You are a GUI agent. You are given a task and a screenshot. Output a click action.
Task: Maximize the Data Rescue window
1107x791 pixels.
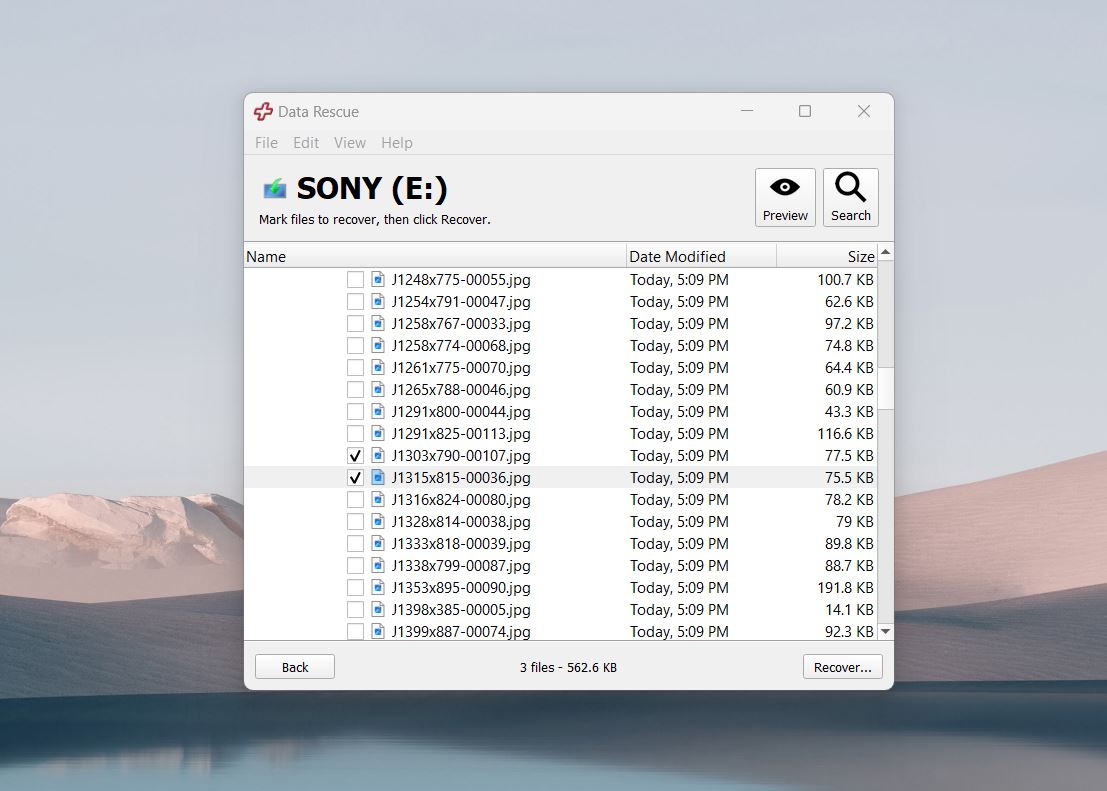(805, 111)
